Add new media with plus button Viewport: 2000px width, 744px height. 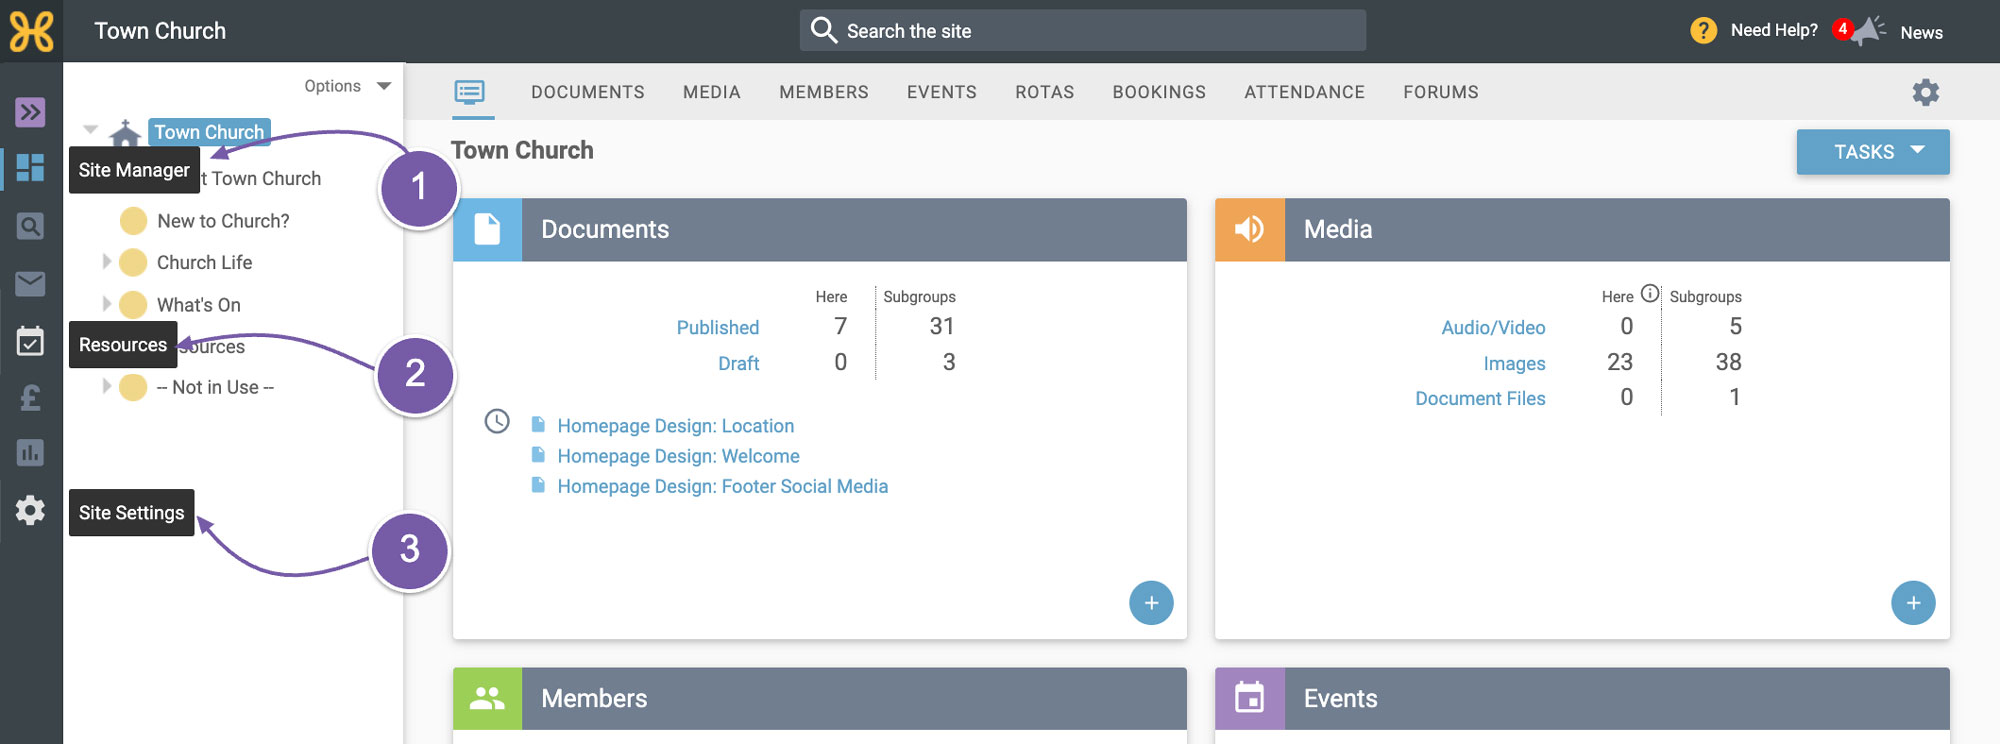[1913, 603]
